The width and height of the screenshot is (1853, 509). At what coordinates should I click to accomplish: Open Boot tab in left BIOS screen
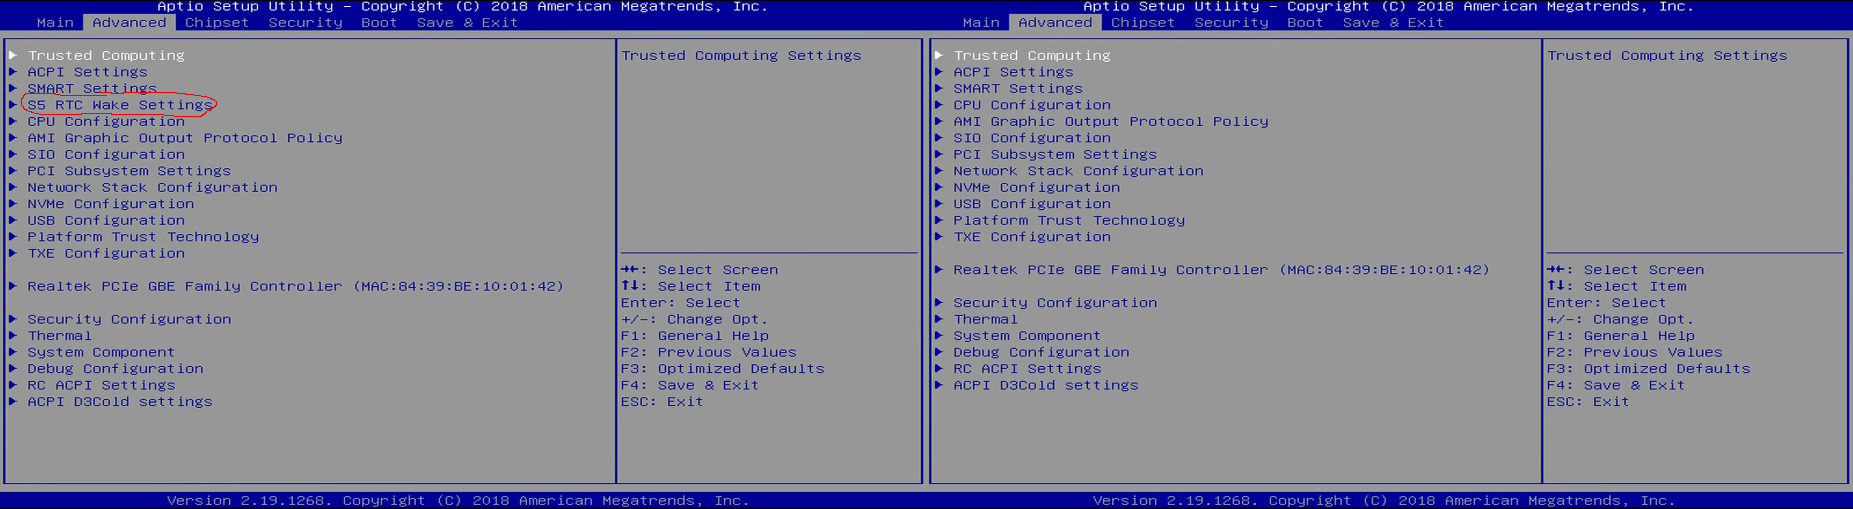(379, 22)
